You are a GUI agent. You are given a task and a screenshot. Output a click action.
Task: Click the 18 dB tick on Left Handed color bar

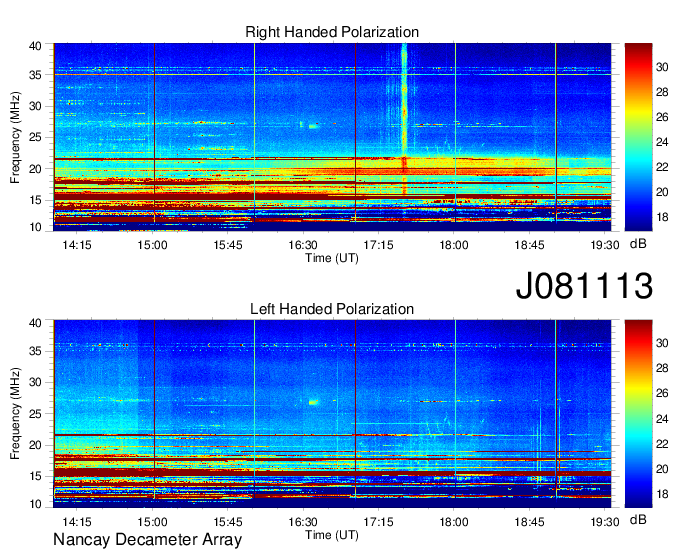662,494
